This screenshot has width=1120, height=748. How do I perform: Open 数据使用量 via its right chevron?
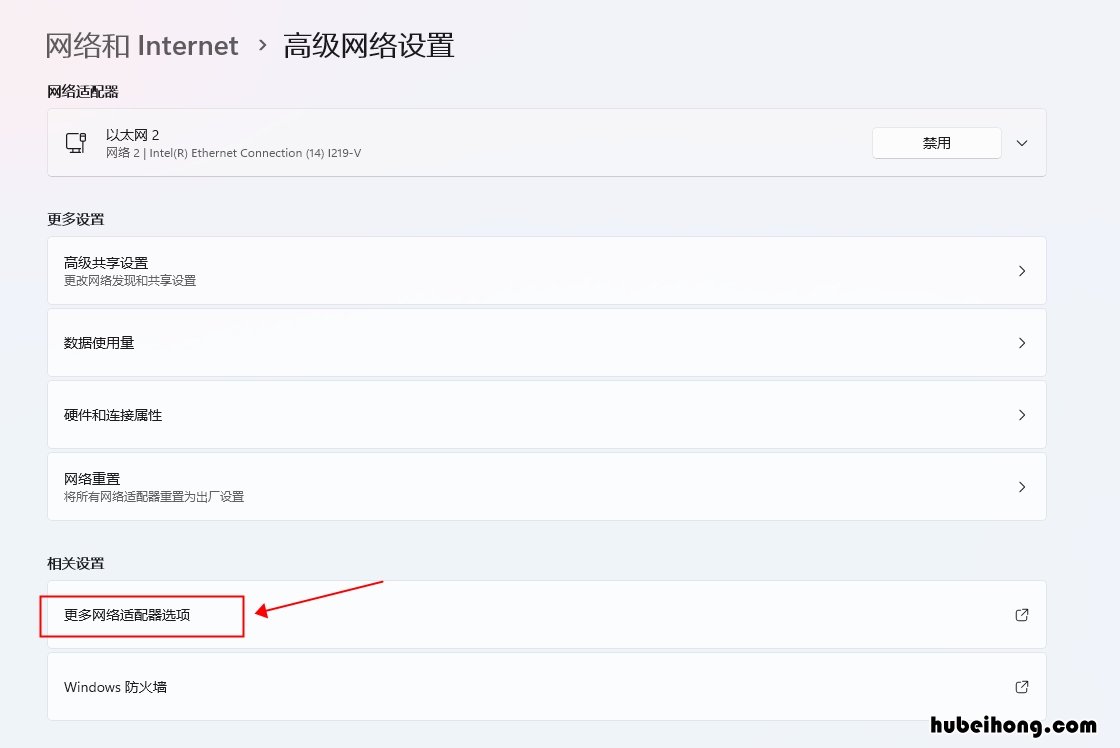point(1022,343)
